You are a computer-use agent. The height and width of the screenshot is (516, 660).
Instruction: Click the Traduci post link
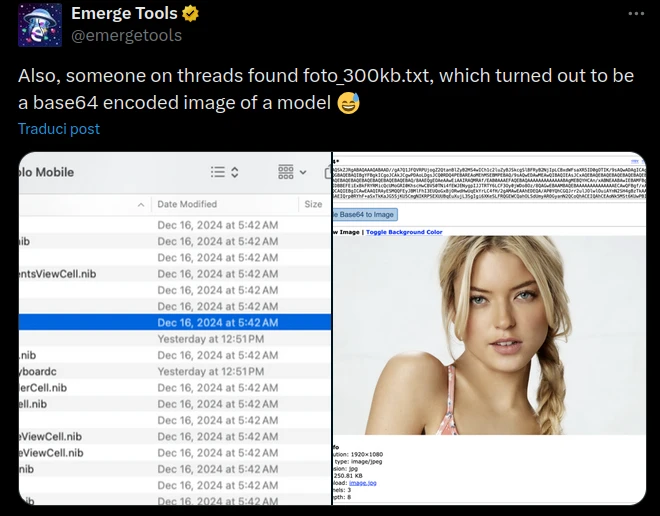(59, 129)
